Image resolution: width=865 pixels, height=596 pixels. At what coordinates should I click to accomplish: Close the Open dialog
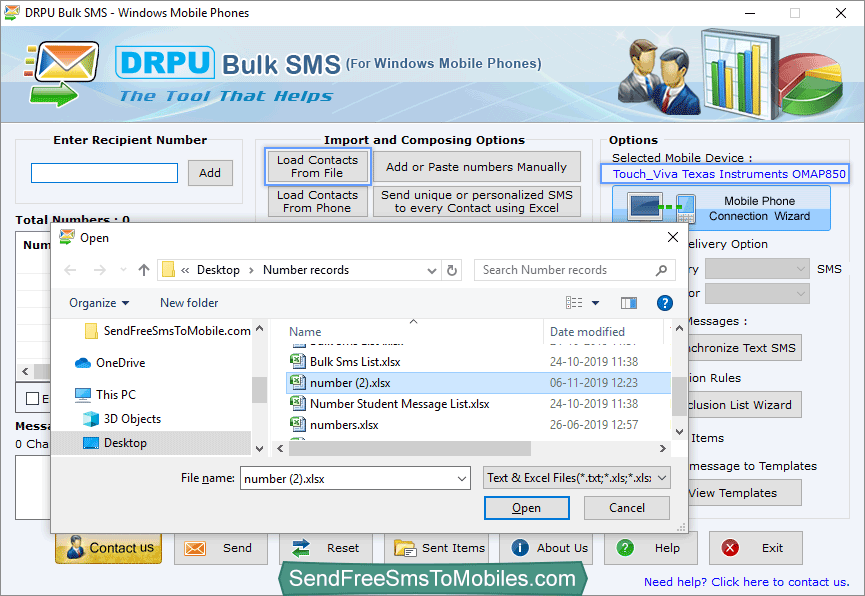pos(673,237)
